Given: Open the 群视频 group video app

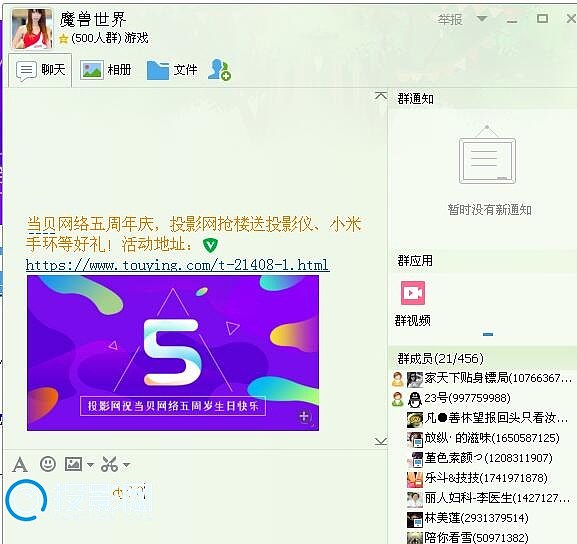Looking at the screenshot, I should coord(413,303).
